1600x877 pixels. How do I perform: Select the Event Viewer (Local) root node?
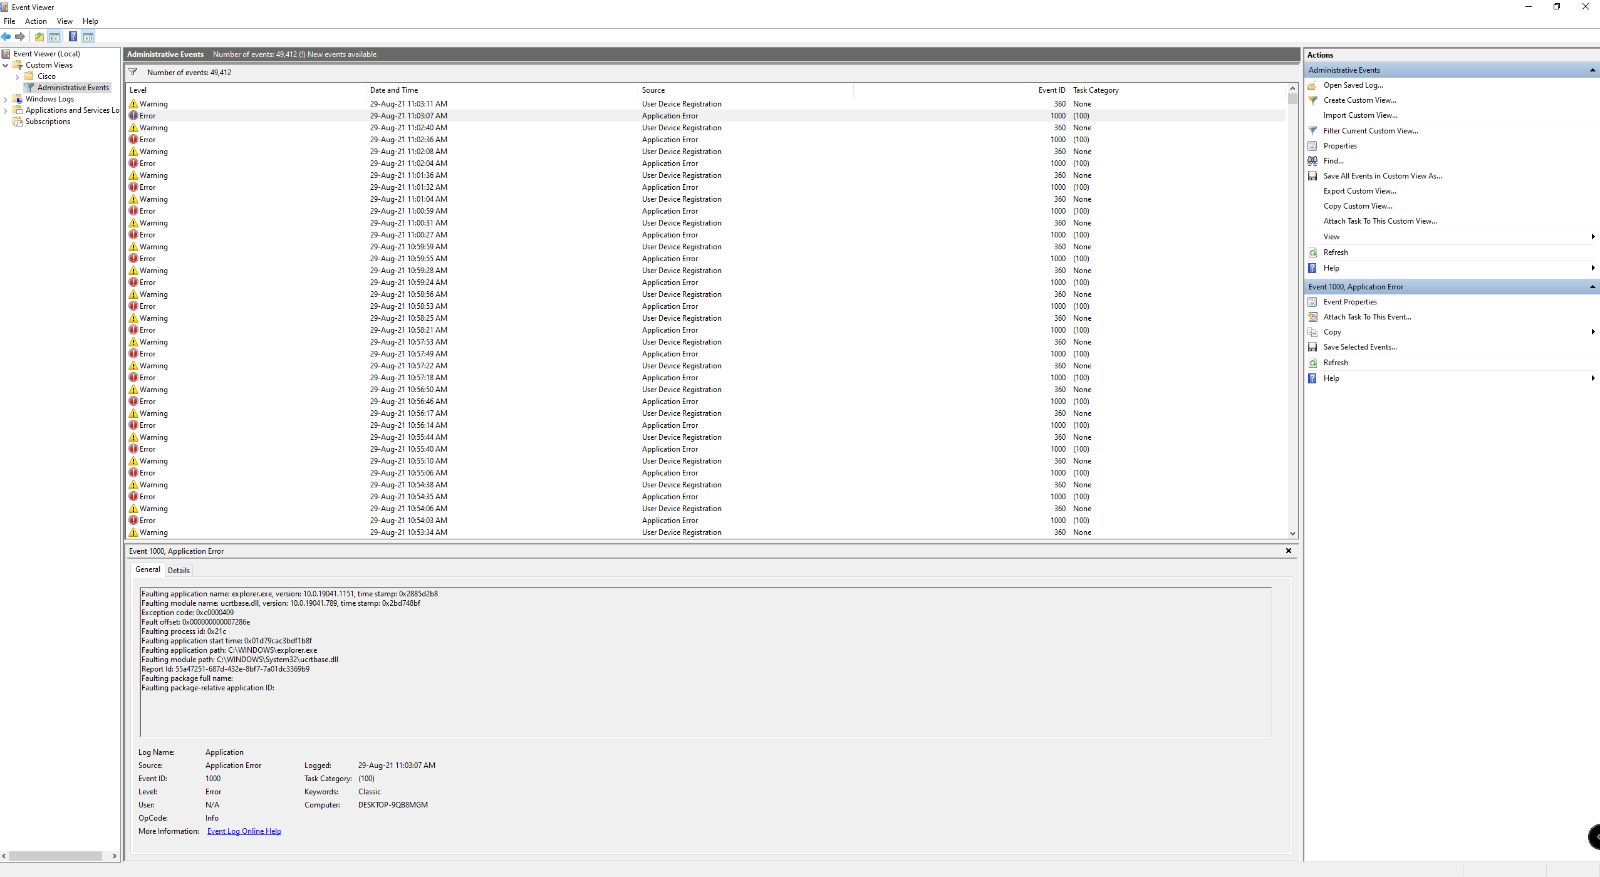(x=47, y=54)
